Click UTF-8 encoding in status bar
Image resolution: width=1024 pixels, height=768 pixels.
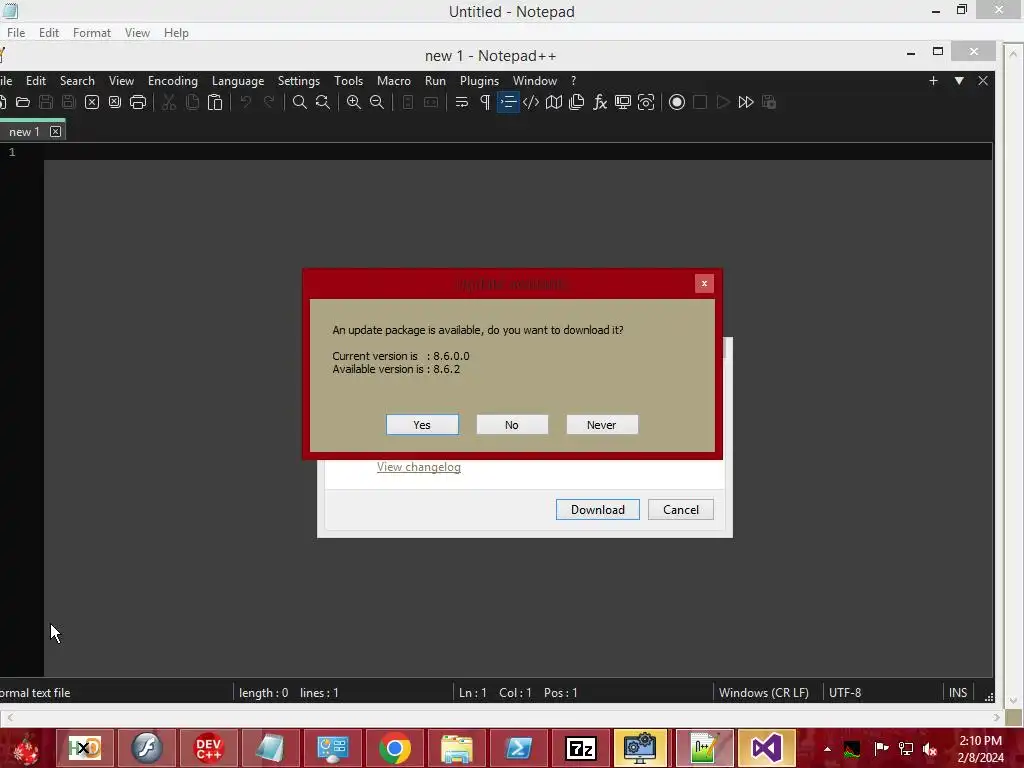[844, 693]
